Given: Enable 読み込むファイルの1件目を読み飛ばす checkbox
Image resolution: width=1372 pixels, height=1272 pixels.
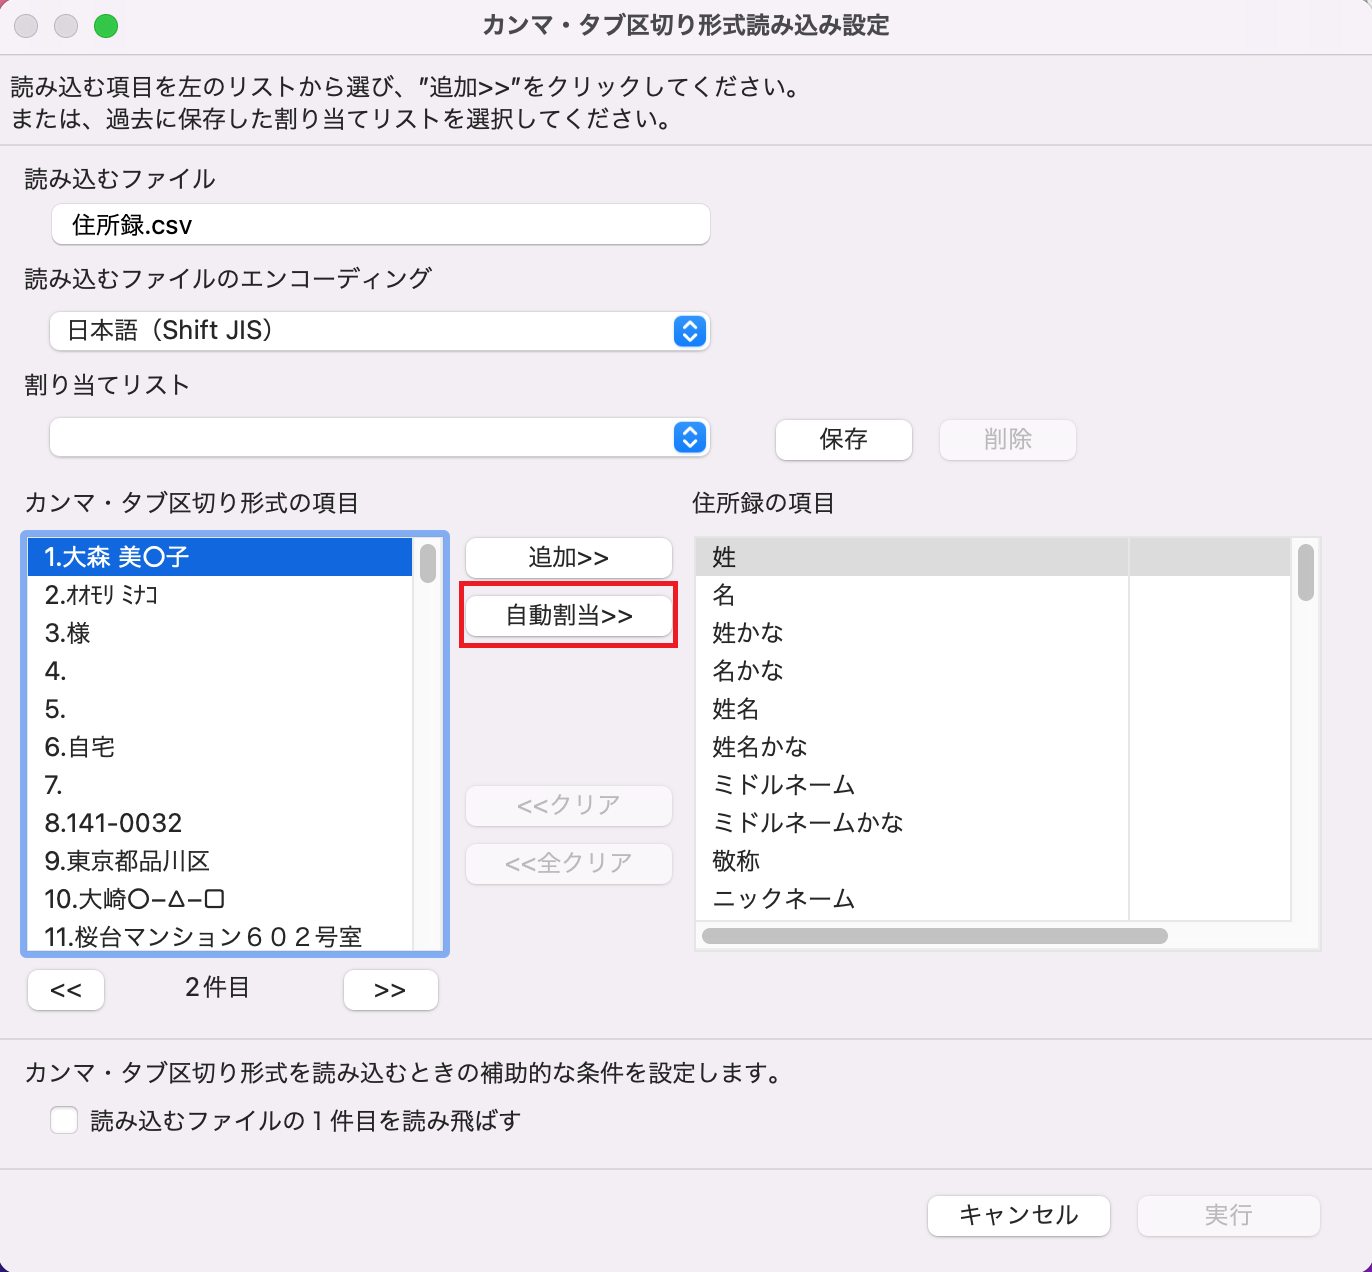Looking at the screenshot, I should tap(64, 1120).
